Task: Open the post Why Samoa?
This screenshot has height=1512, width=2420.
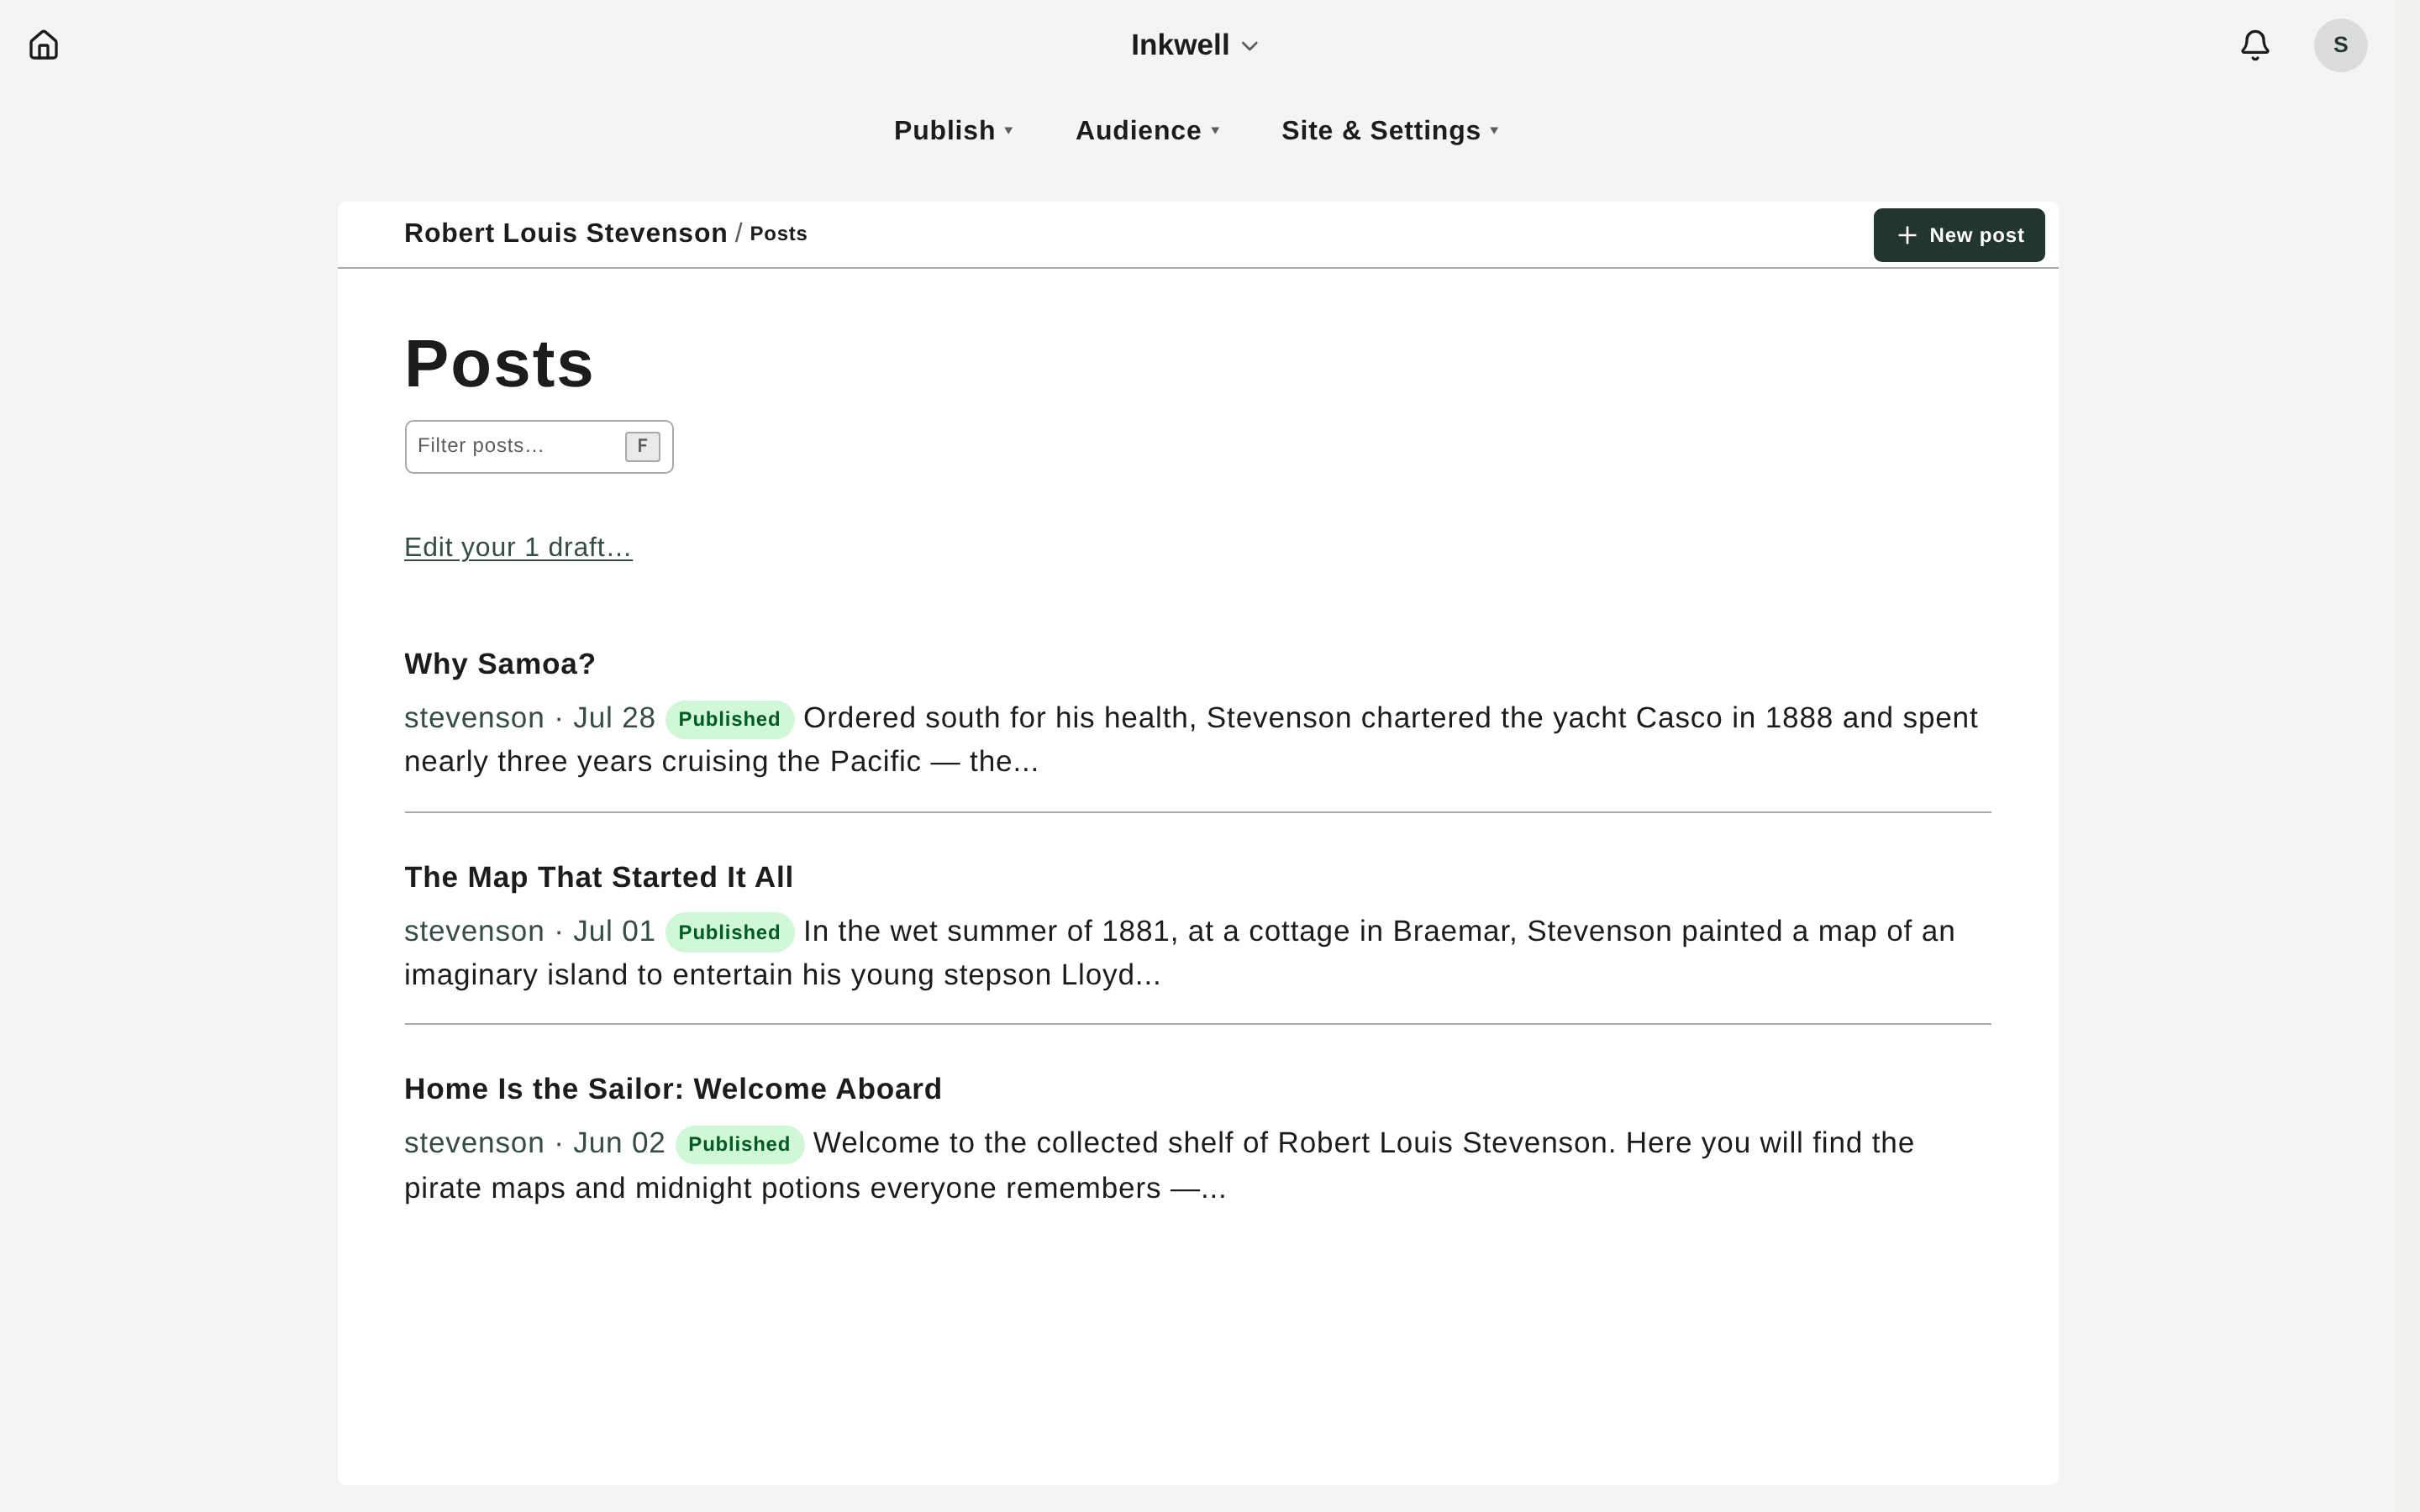Action: click(x=499, y=664)
